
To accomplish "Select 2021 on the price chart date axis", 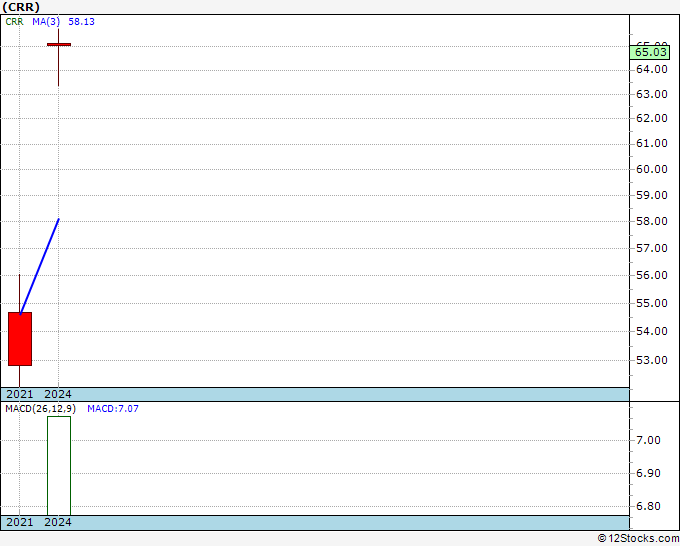I will click(x=20, y=394).
